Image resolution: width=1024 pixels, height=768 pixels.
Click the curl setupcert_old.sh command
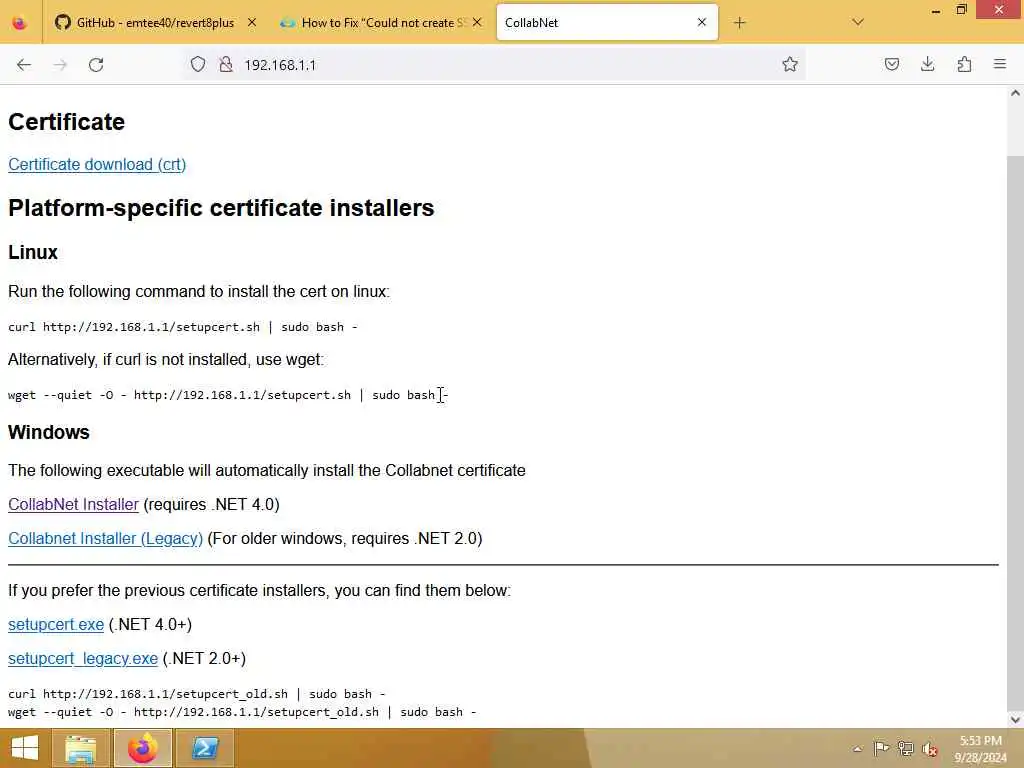197,694
